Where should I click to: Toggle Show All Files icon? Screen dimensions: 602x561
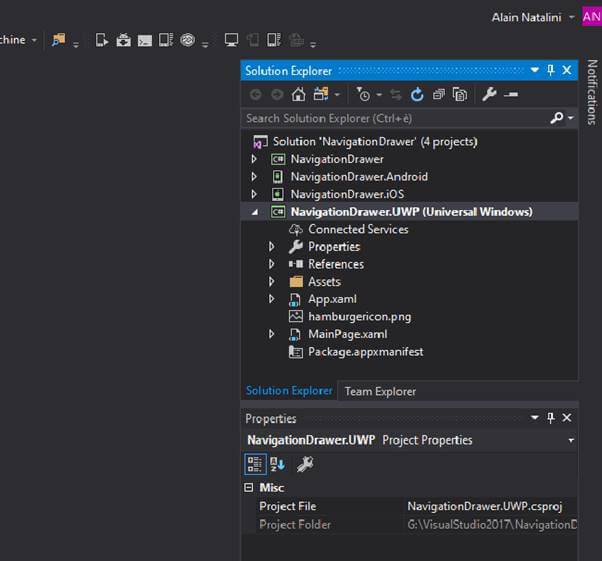[460, 94]
